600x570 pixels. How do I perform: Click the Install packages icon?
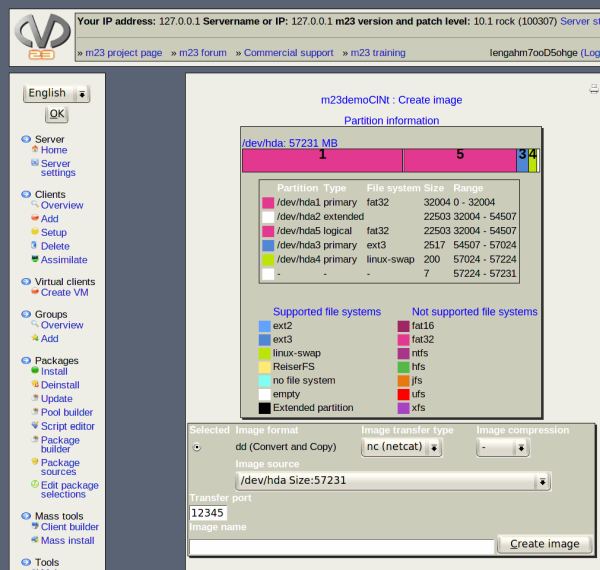[35, 371]
